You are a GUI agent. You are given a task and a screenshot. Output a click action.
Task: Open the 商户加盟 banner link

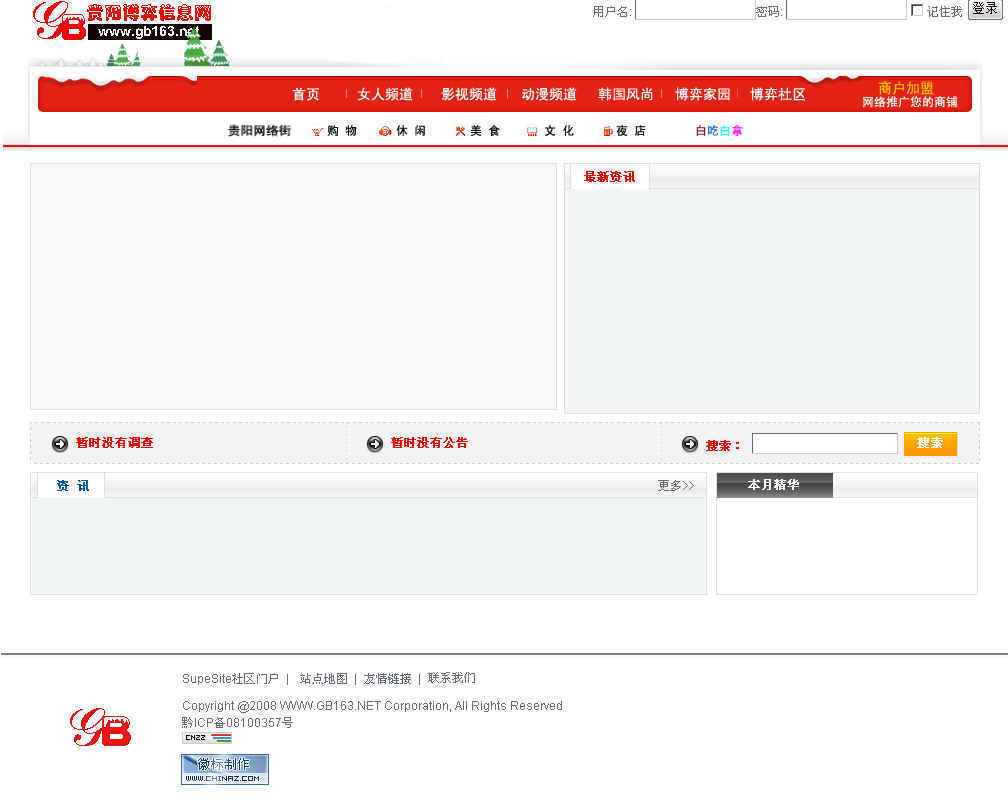pyautogui.click(x=909, y=95)
